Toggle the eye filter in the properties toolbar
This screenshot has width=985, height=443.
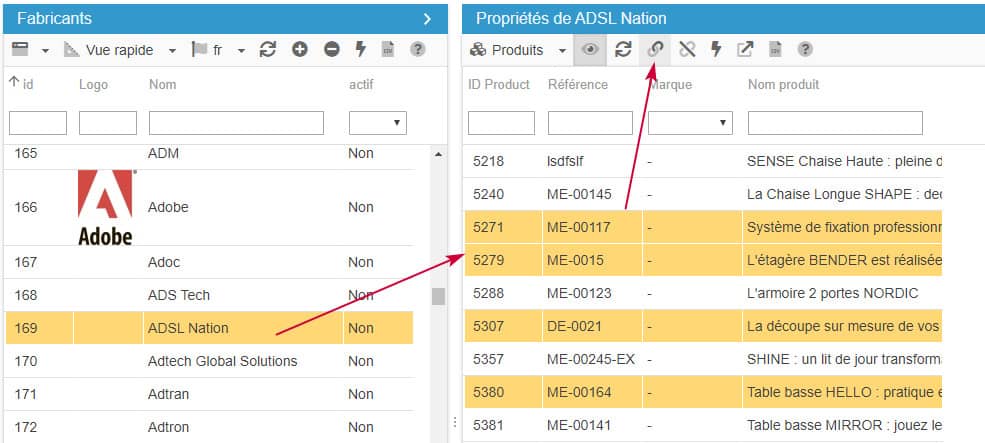(590, 50)
